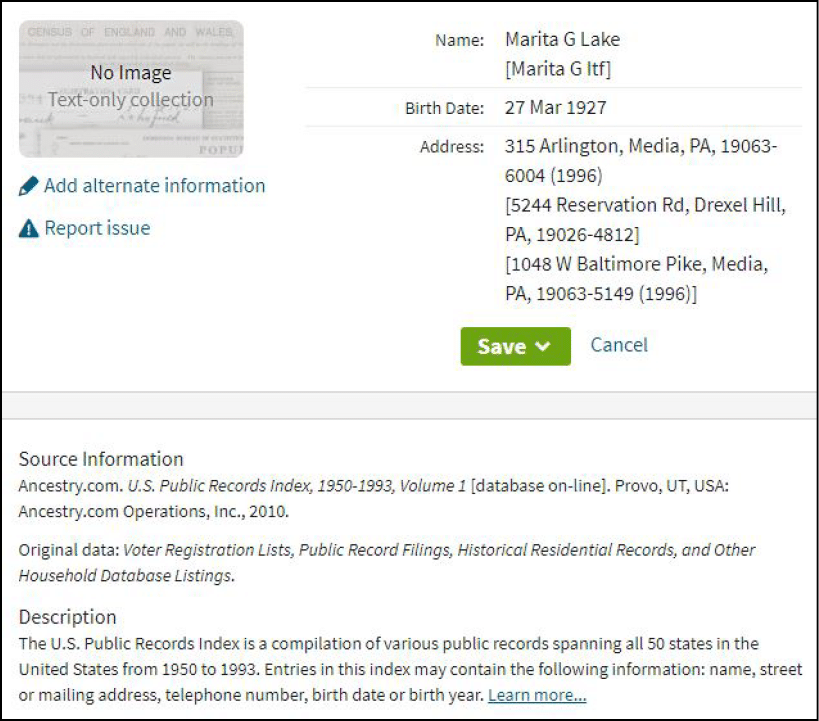This screenshot has height=721, width=819.
Task: Click the warning triangle icon beside Report issue
Action: [x=29, y=229]
